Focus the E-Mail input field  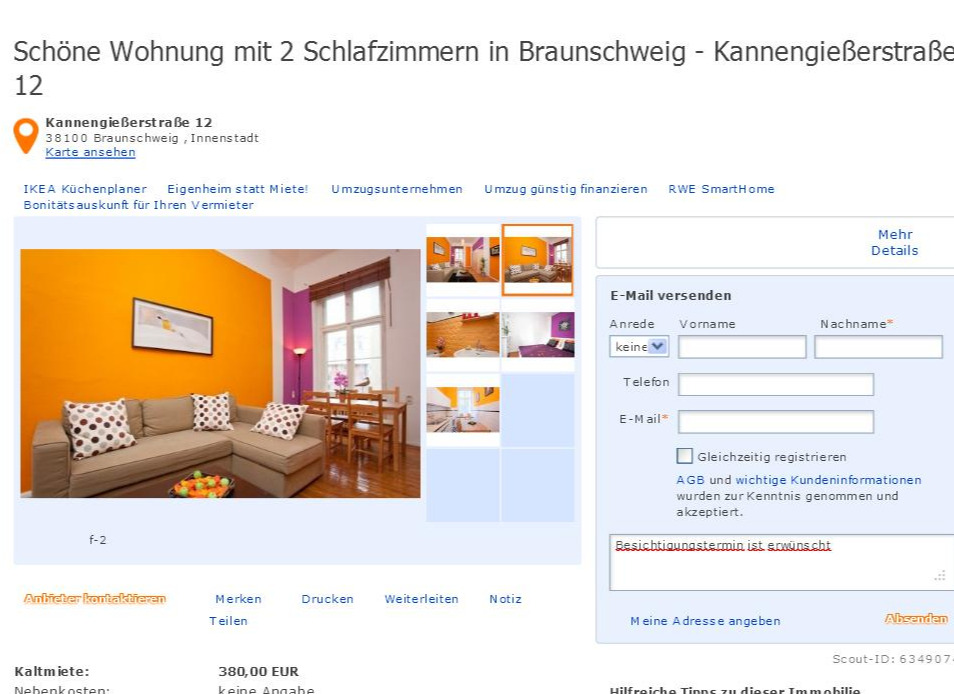point(776,422)
